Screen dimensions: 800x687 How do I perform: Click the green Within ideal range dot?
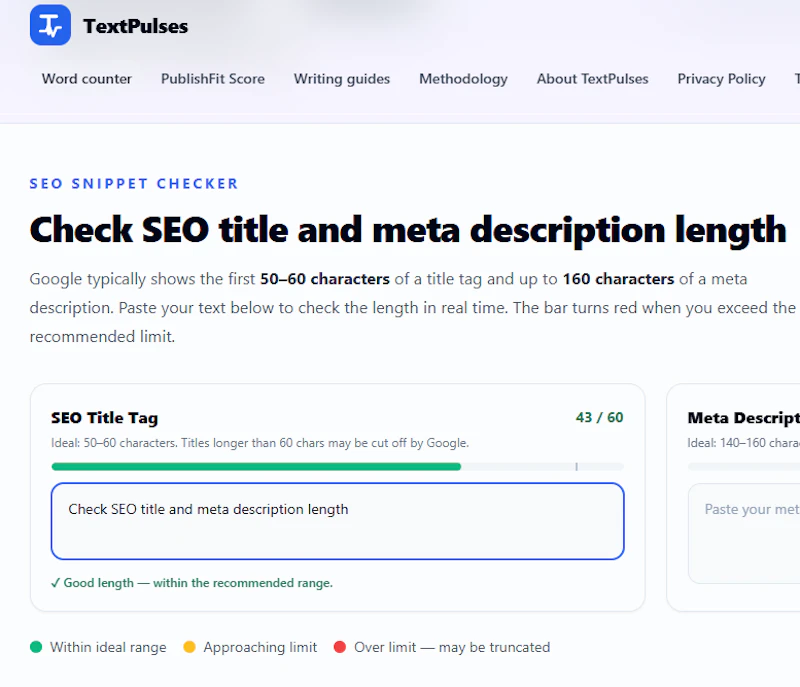(x=36, y=647)
